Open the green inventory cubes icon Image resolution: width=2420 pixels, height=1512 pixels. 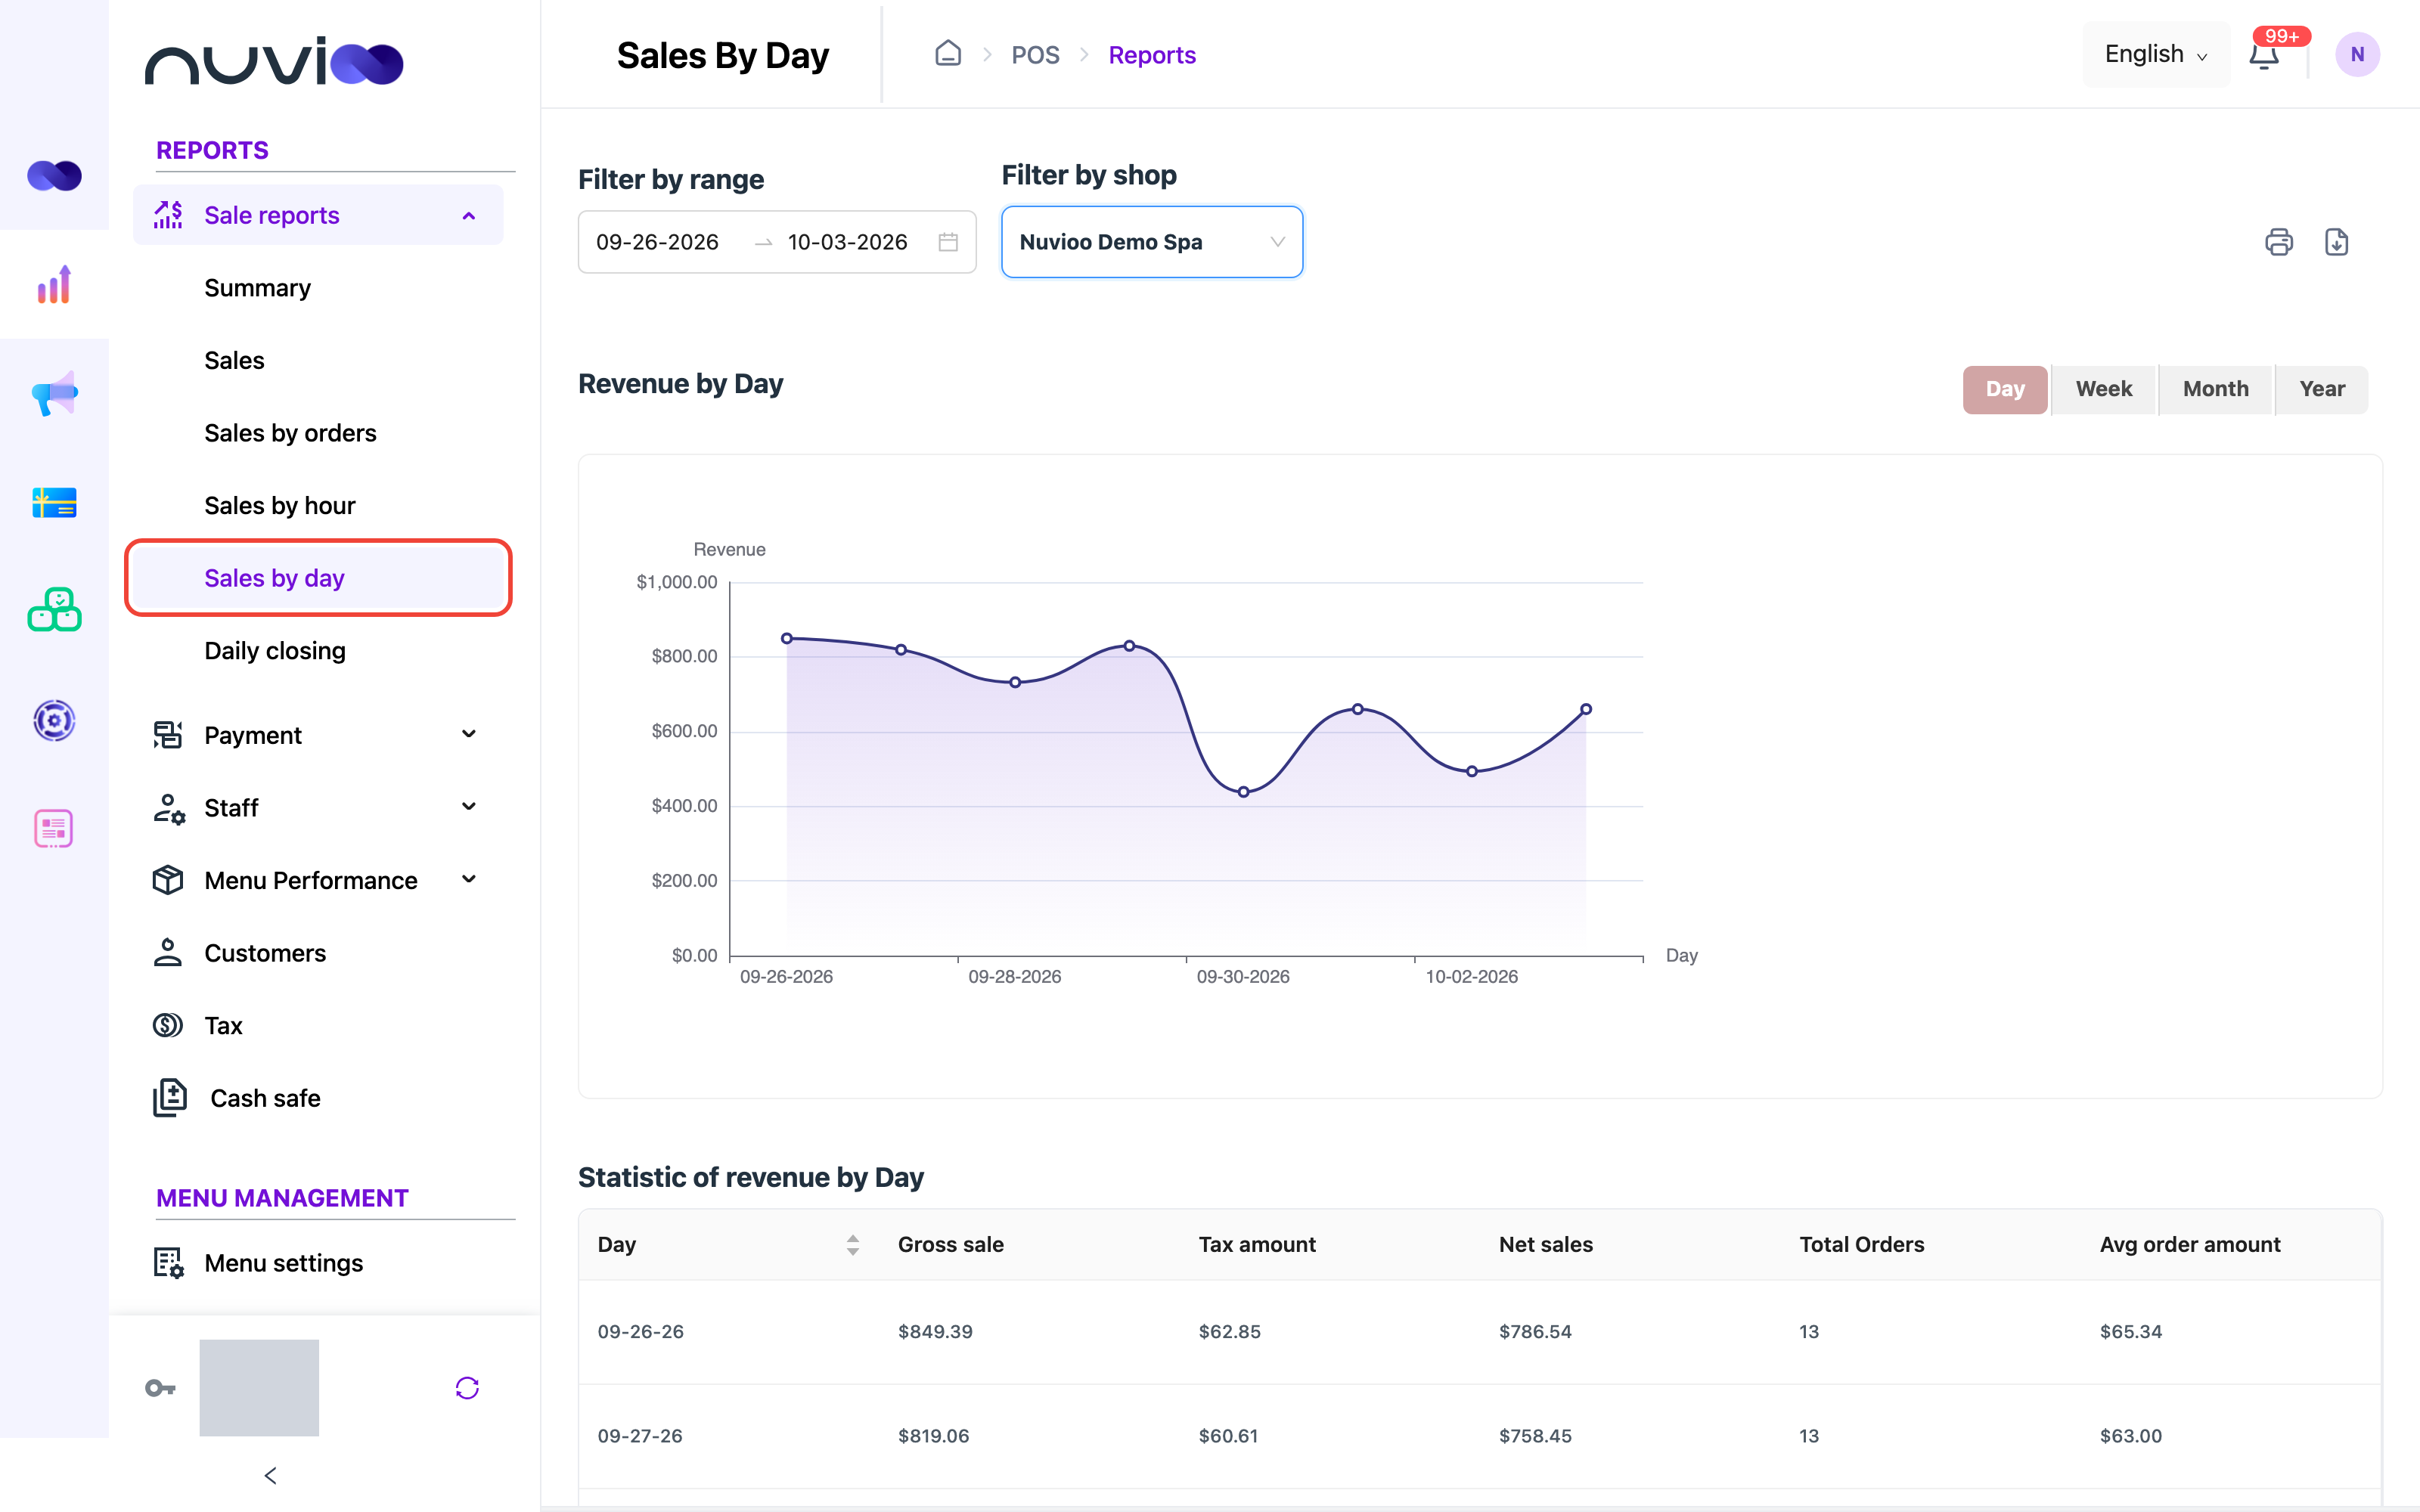[x=54, y=610]
